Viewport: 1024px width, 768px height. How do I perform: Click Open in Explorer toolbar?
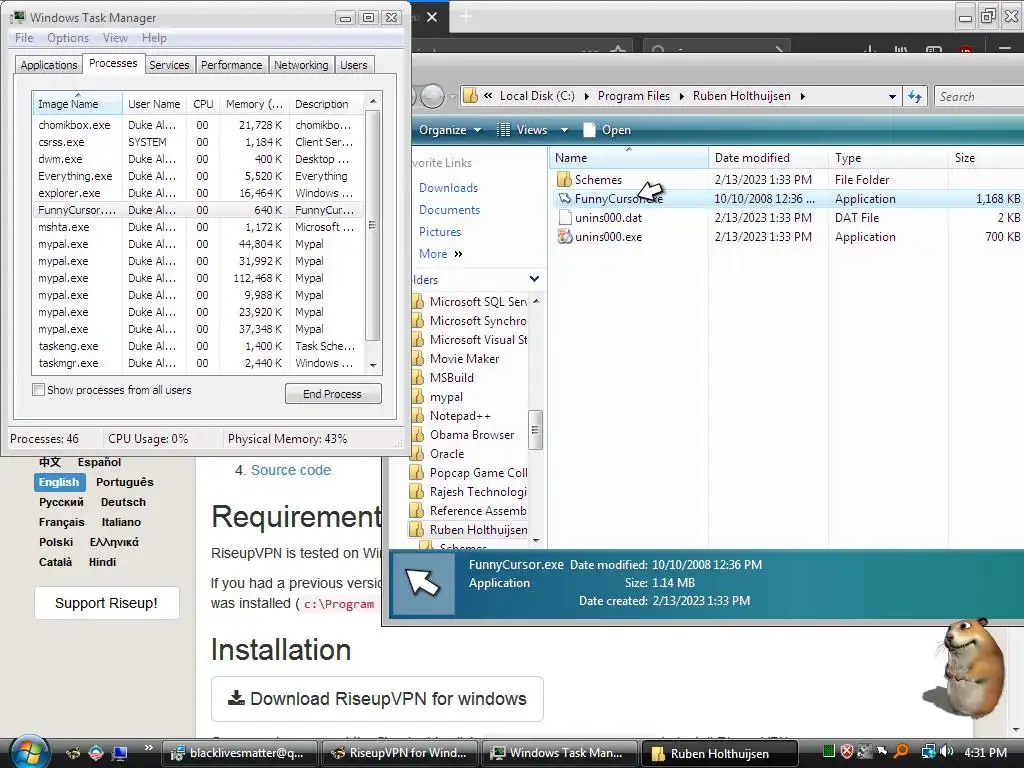click(607, 130)
